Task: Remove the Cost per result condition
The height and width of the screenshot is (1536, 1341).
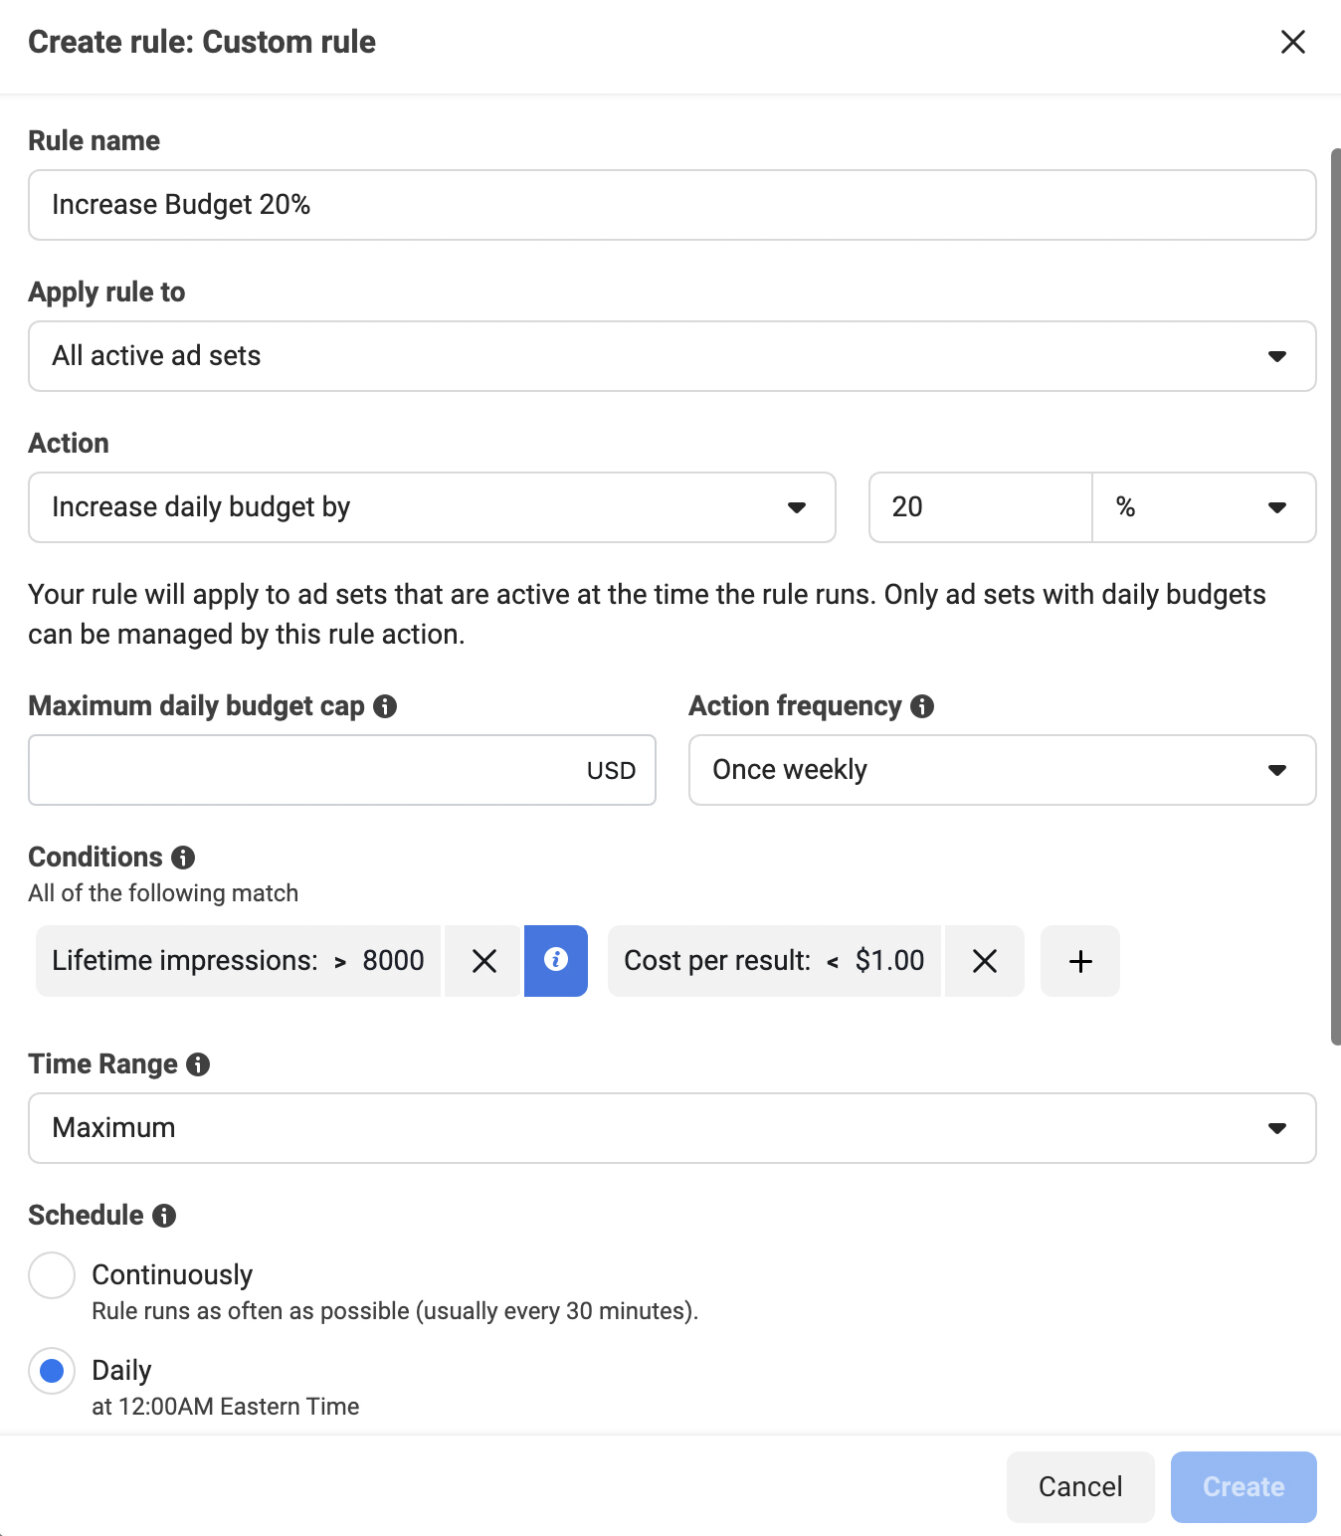Action: click(x=984, y=961)
